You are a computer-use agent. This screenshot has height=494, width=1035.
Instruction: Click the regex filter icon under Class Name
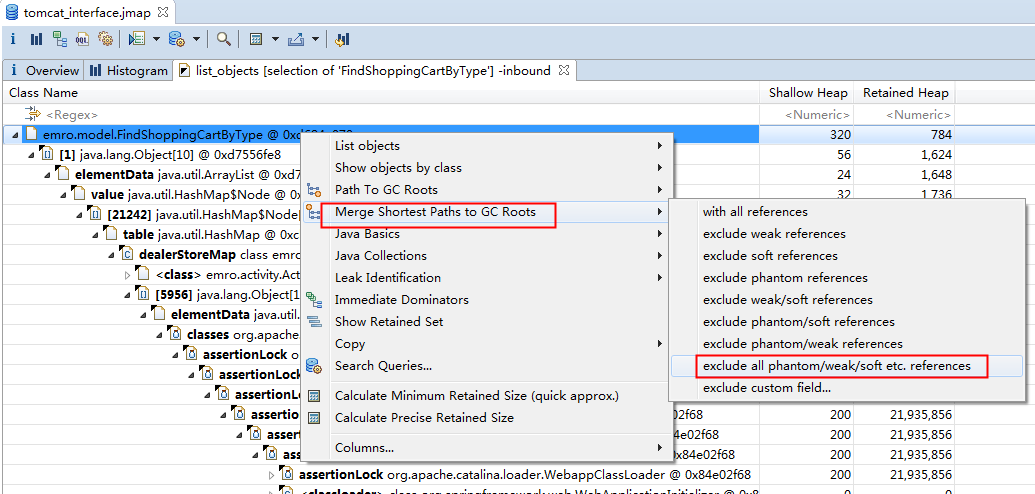pyautogui.click(x=32, y=114)
